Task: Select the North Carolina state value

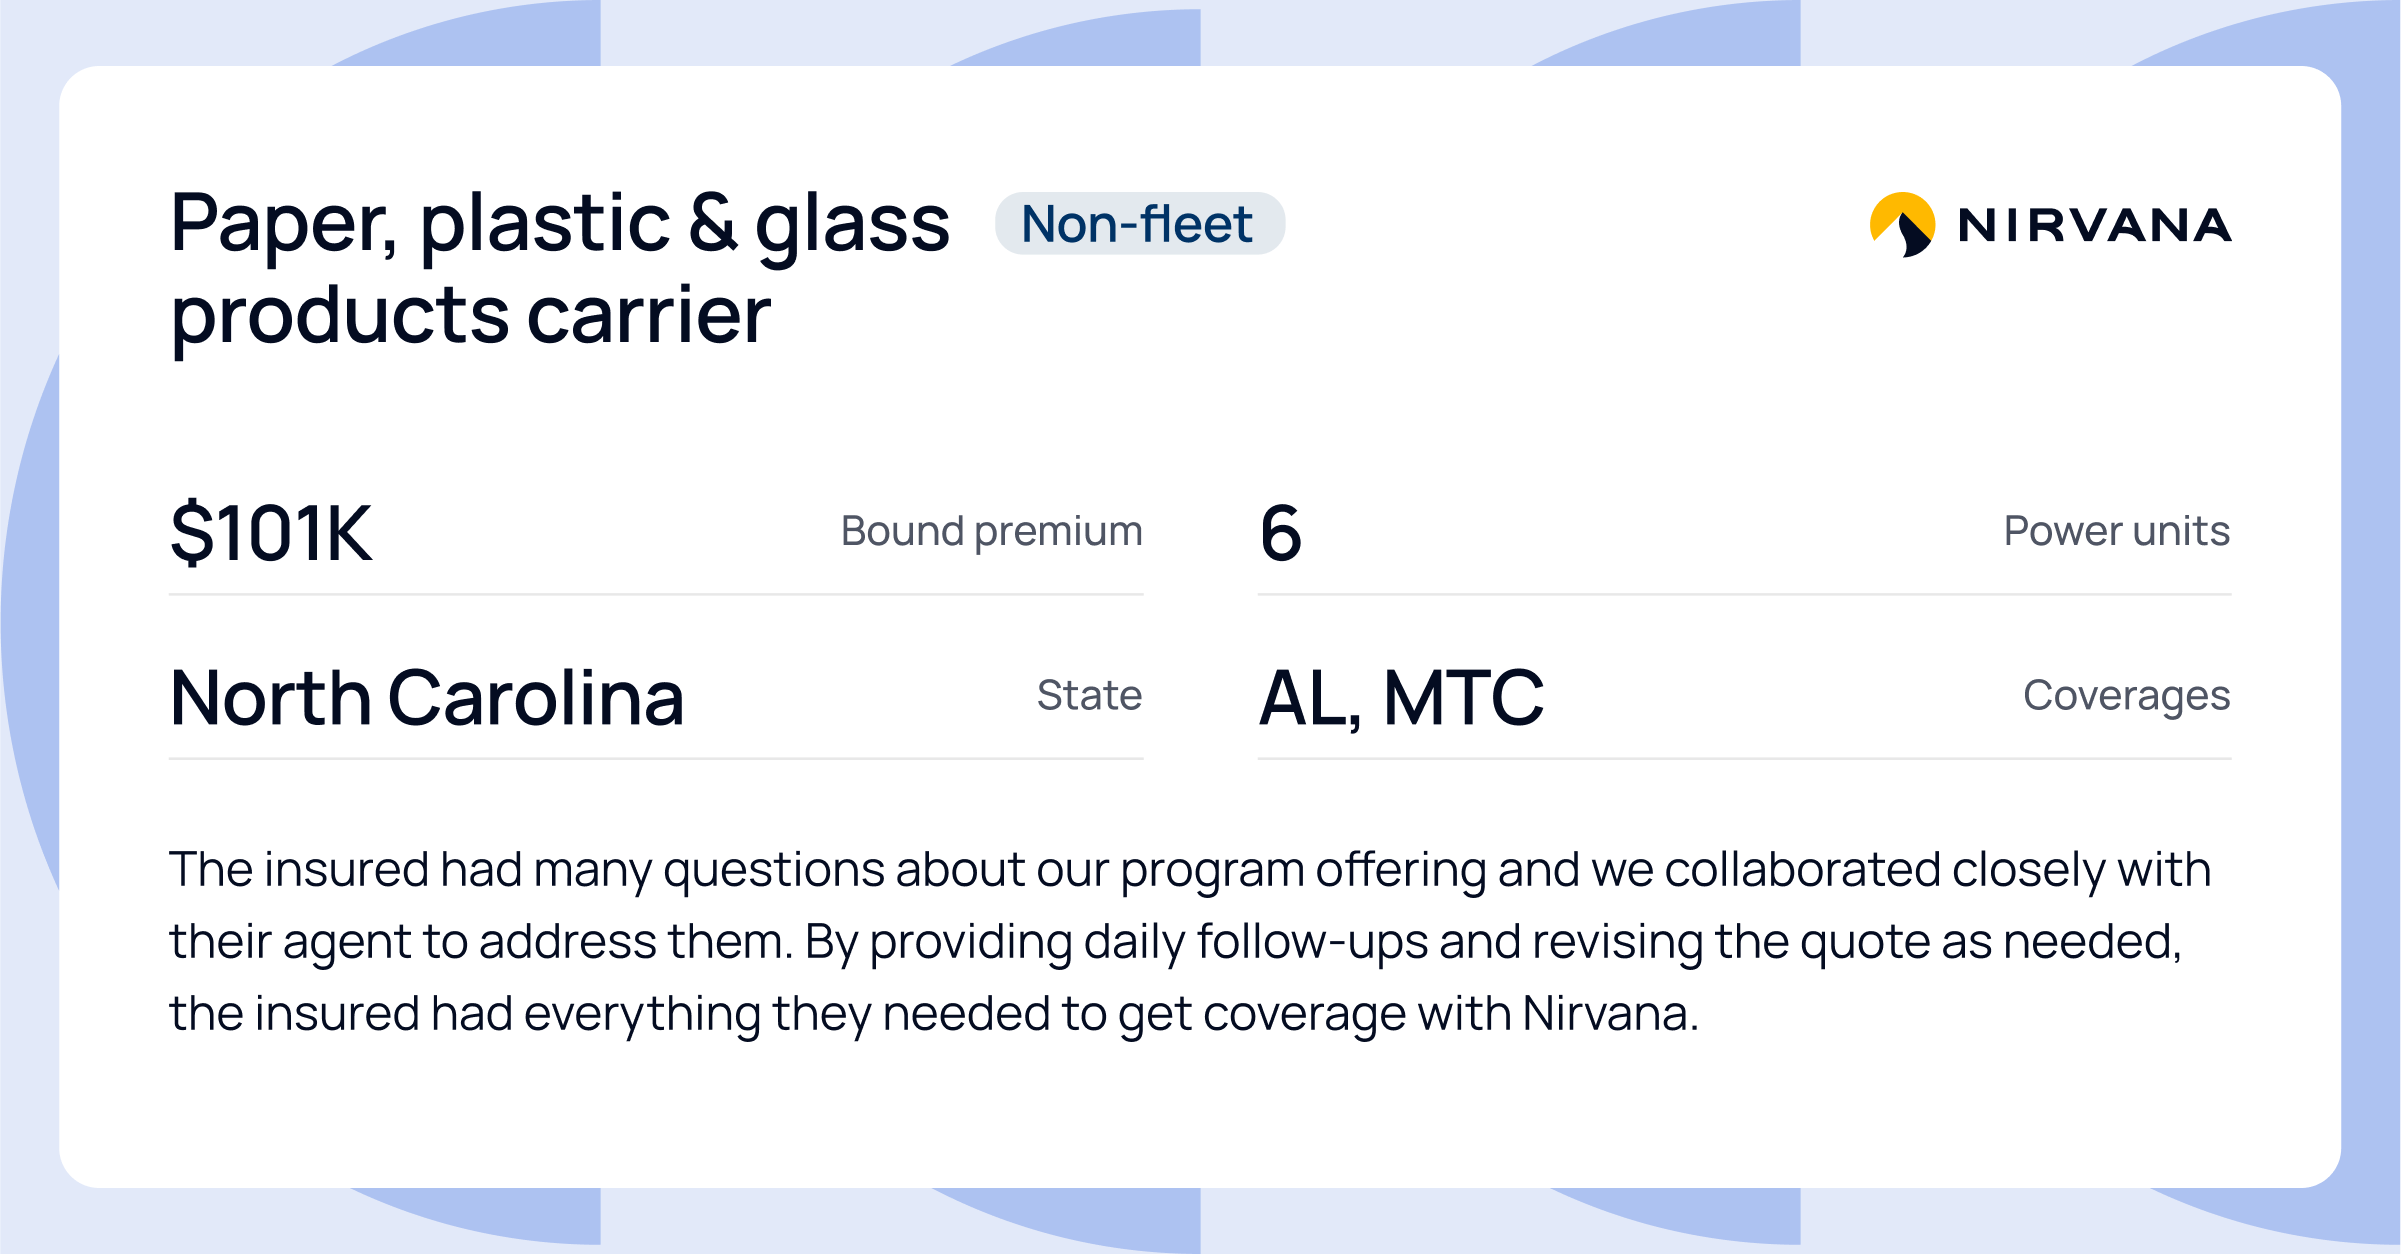Action: point(427,697)
